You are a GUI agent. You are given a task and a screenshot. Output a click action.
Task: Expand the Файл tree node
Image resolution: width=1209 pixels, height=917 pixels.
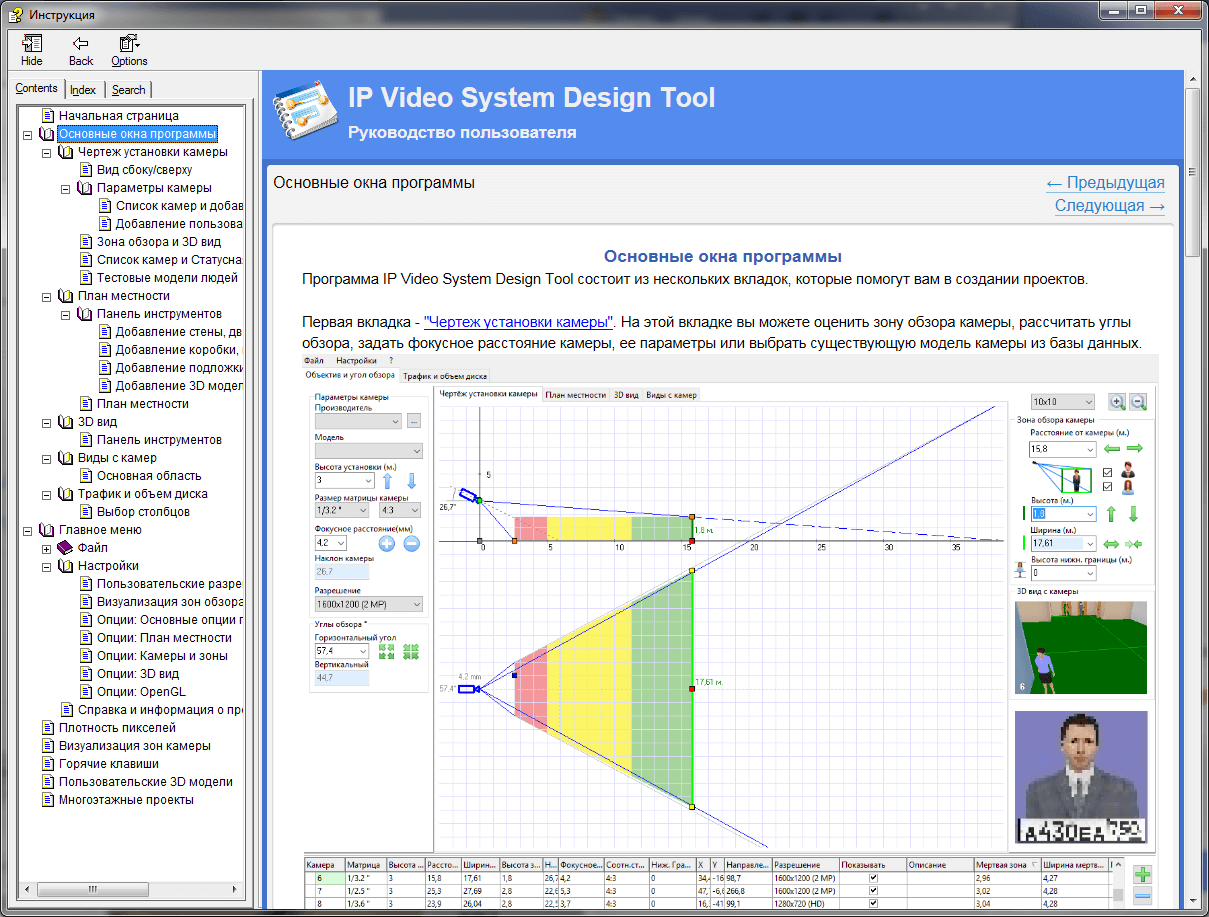click(x=46, y=548)
